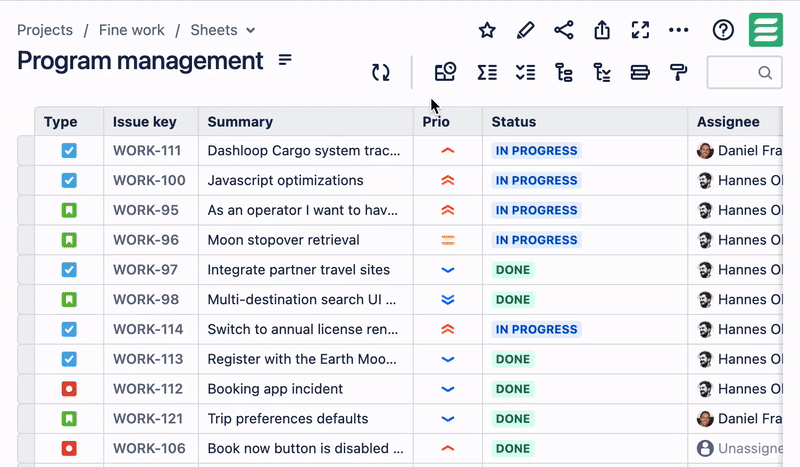Image resolution: width=800 pixels, height=467 pixels.
Task: Open the share nodes icon
Action: tap(564, 30)
